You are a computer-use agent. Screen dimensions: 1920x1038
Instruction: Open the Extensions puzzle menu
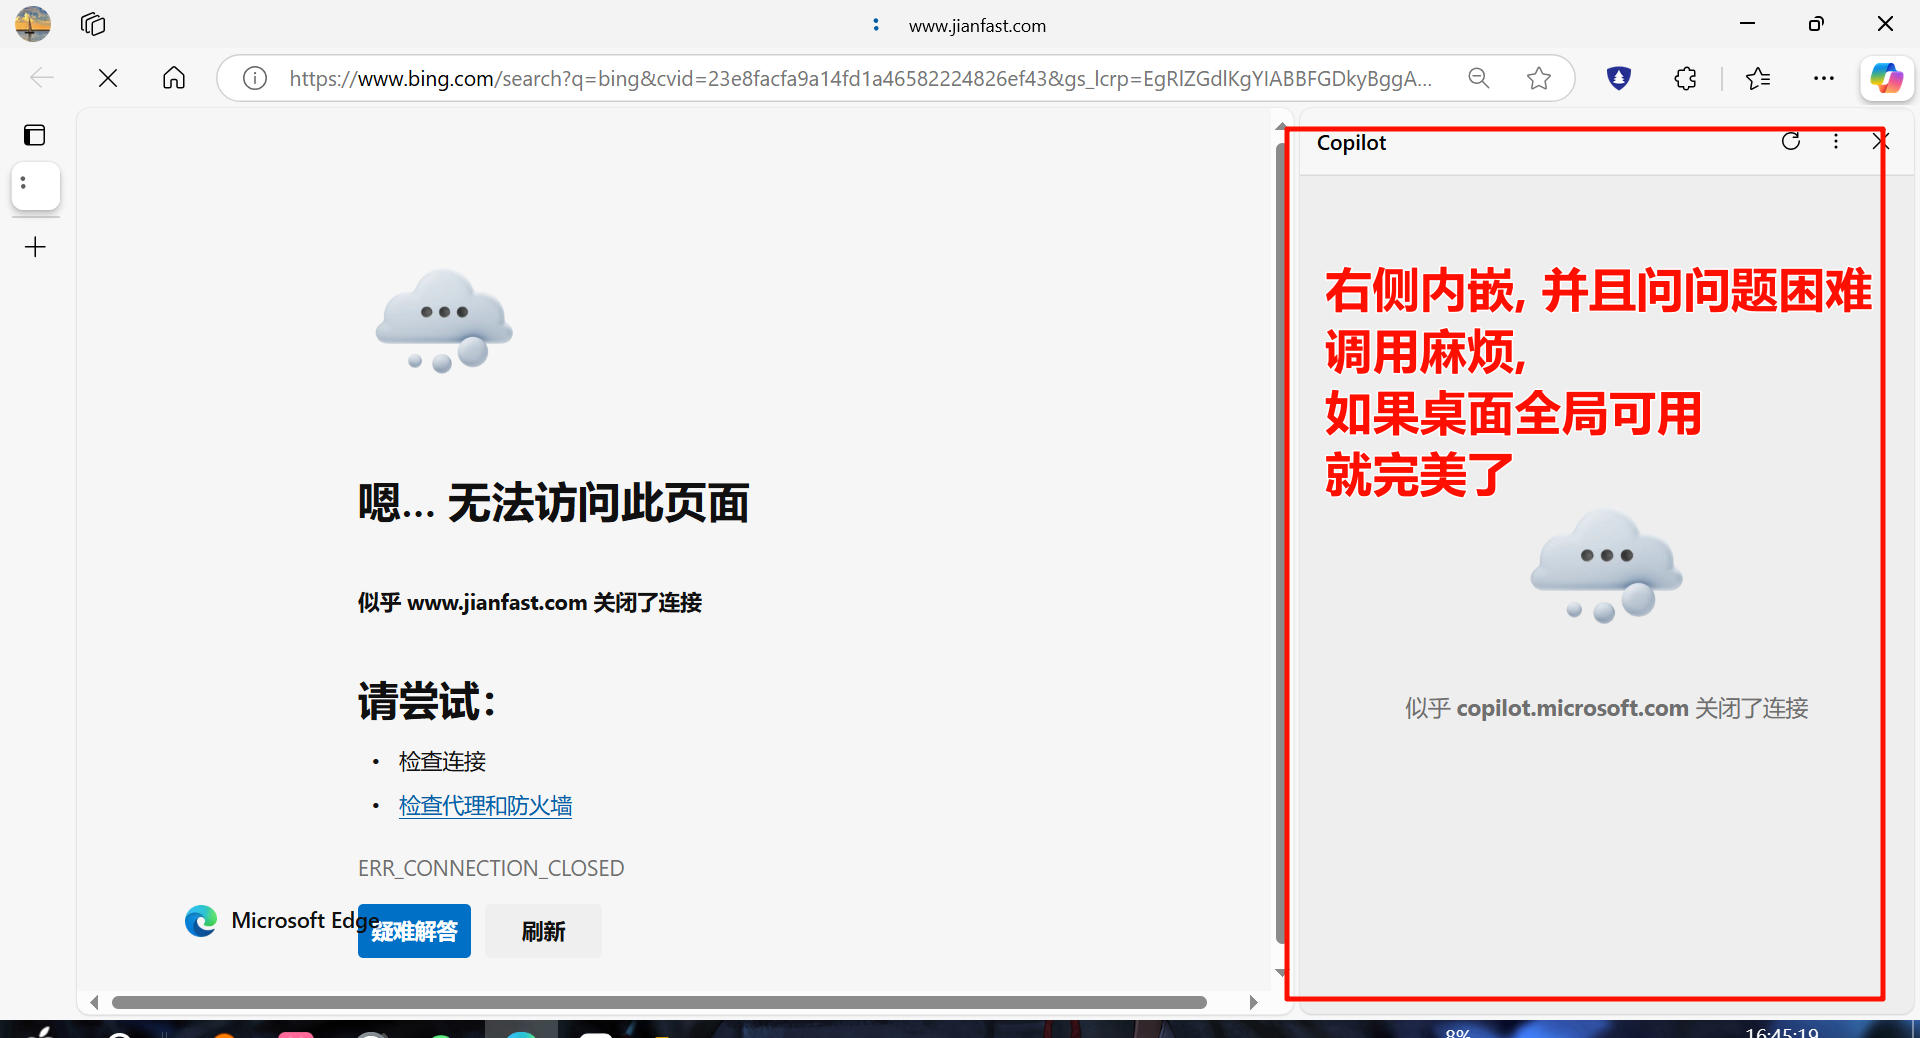pos(1686,78)
